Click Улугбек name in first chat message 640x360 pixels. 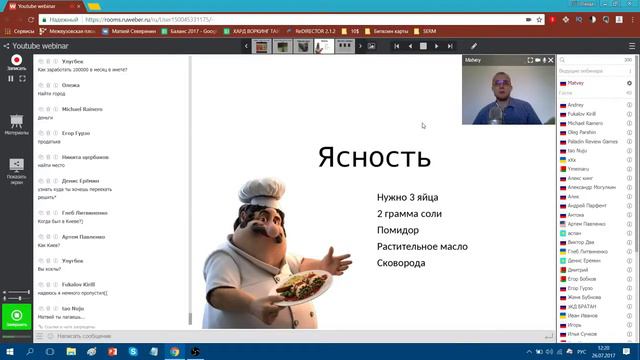click(72, 61)
